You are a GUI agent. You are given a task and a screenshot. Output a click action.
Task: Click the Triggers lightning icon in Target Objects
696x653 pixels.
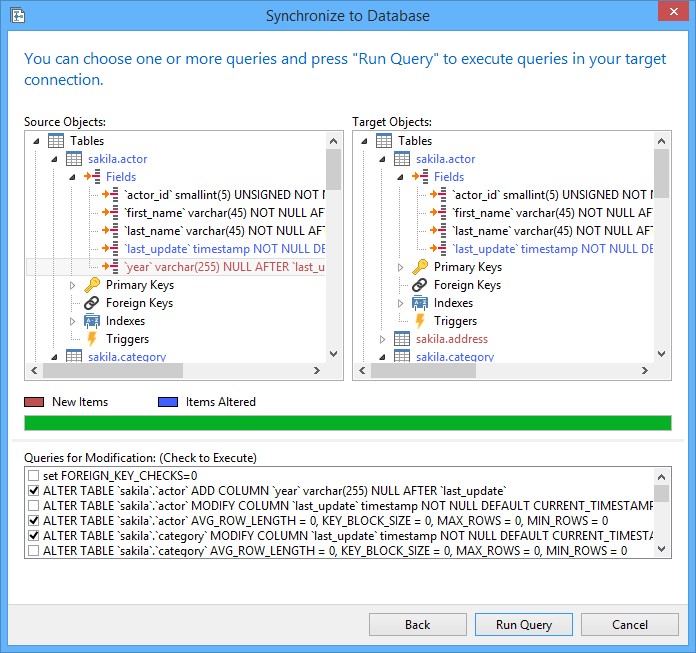tap(420, 321)
